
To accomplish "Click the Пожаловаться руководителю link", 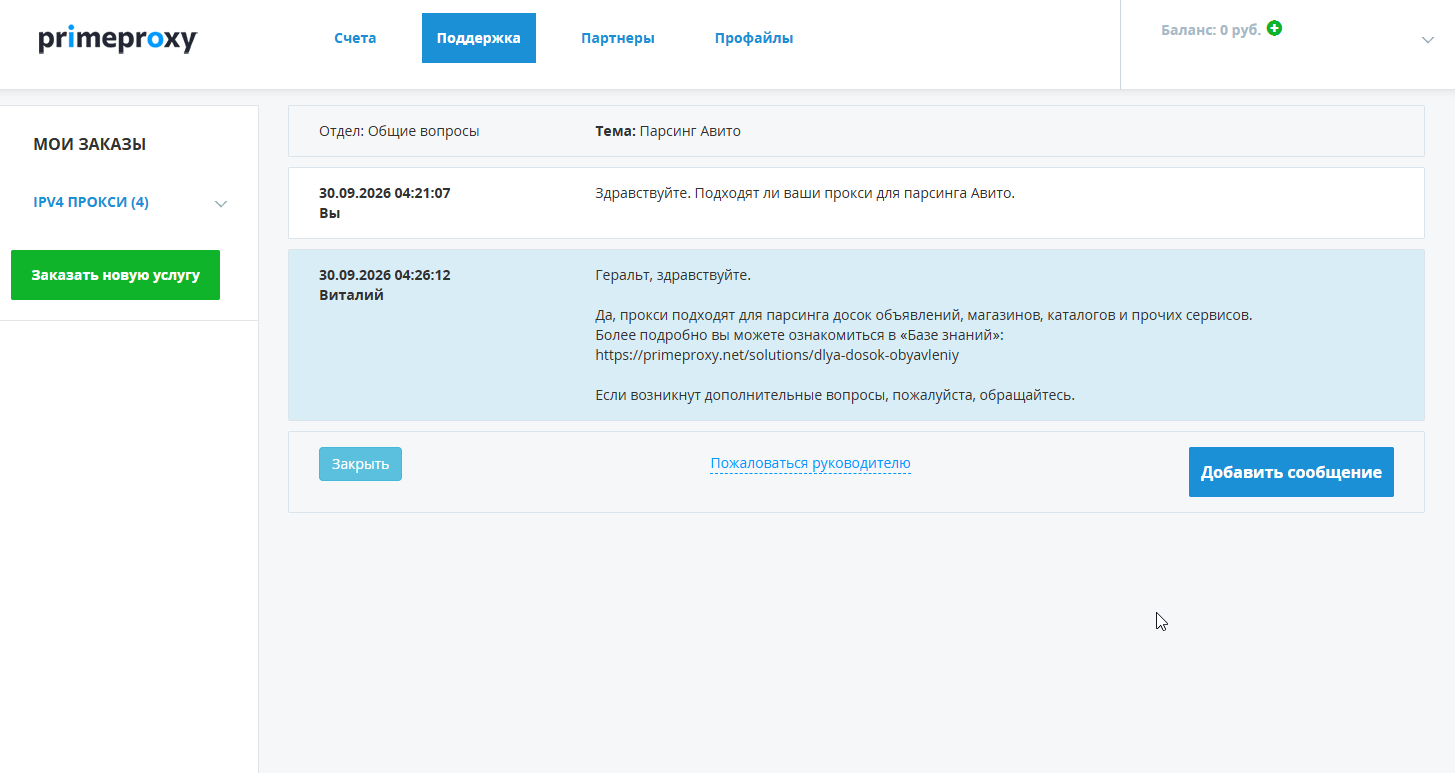I will (810, 463).
